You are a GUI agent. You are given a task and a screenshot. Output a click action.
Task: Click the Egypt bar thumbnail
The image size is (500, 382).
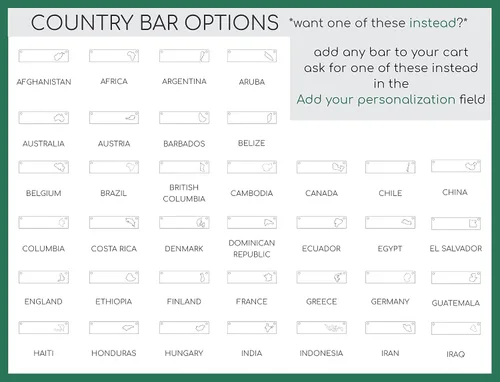tap(390, 222)
